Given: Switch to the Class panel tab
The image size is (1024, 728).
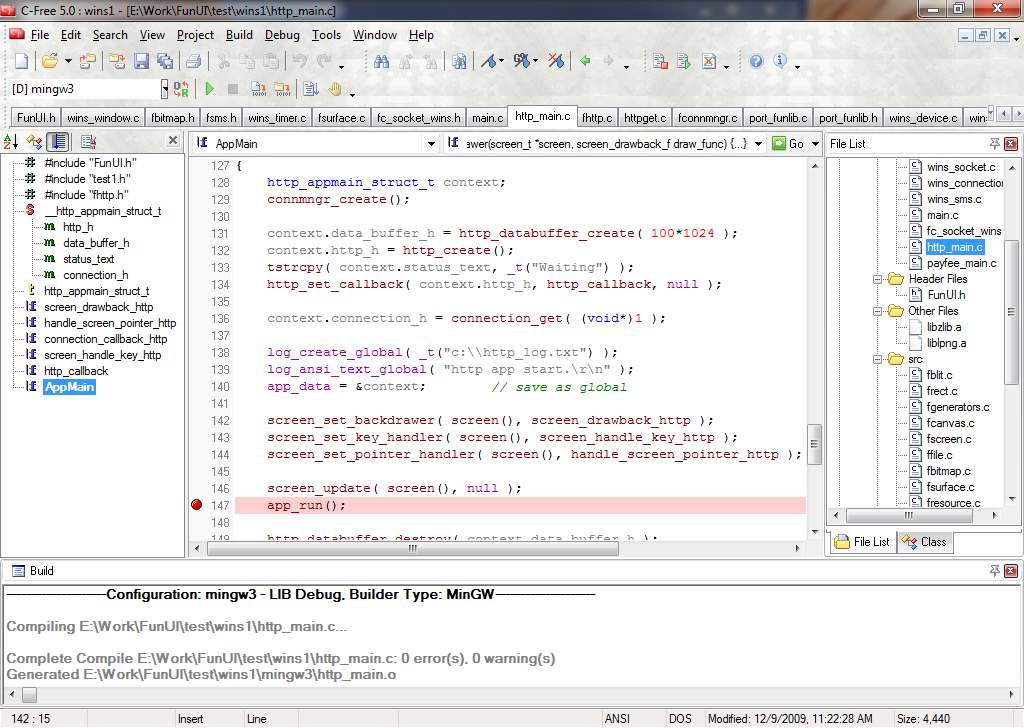Looking at the screenshot, I should 925,542.
